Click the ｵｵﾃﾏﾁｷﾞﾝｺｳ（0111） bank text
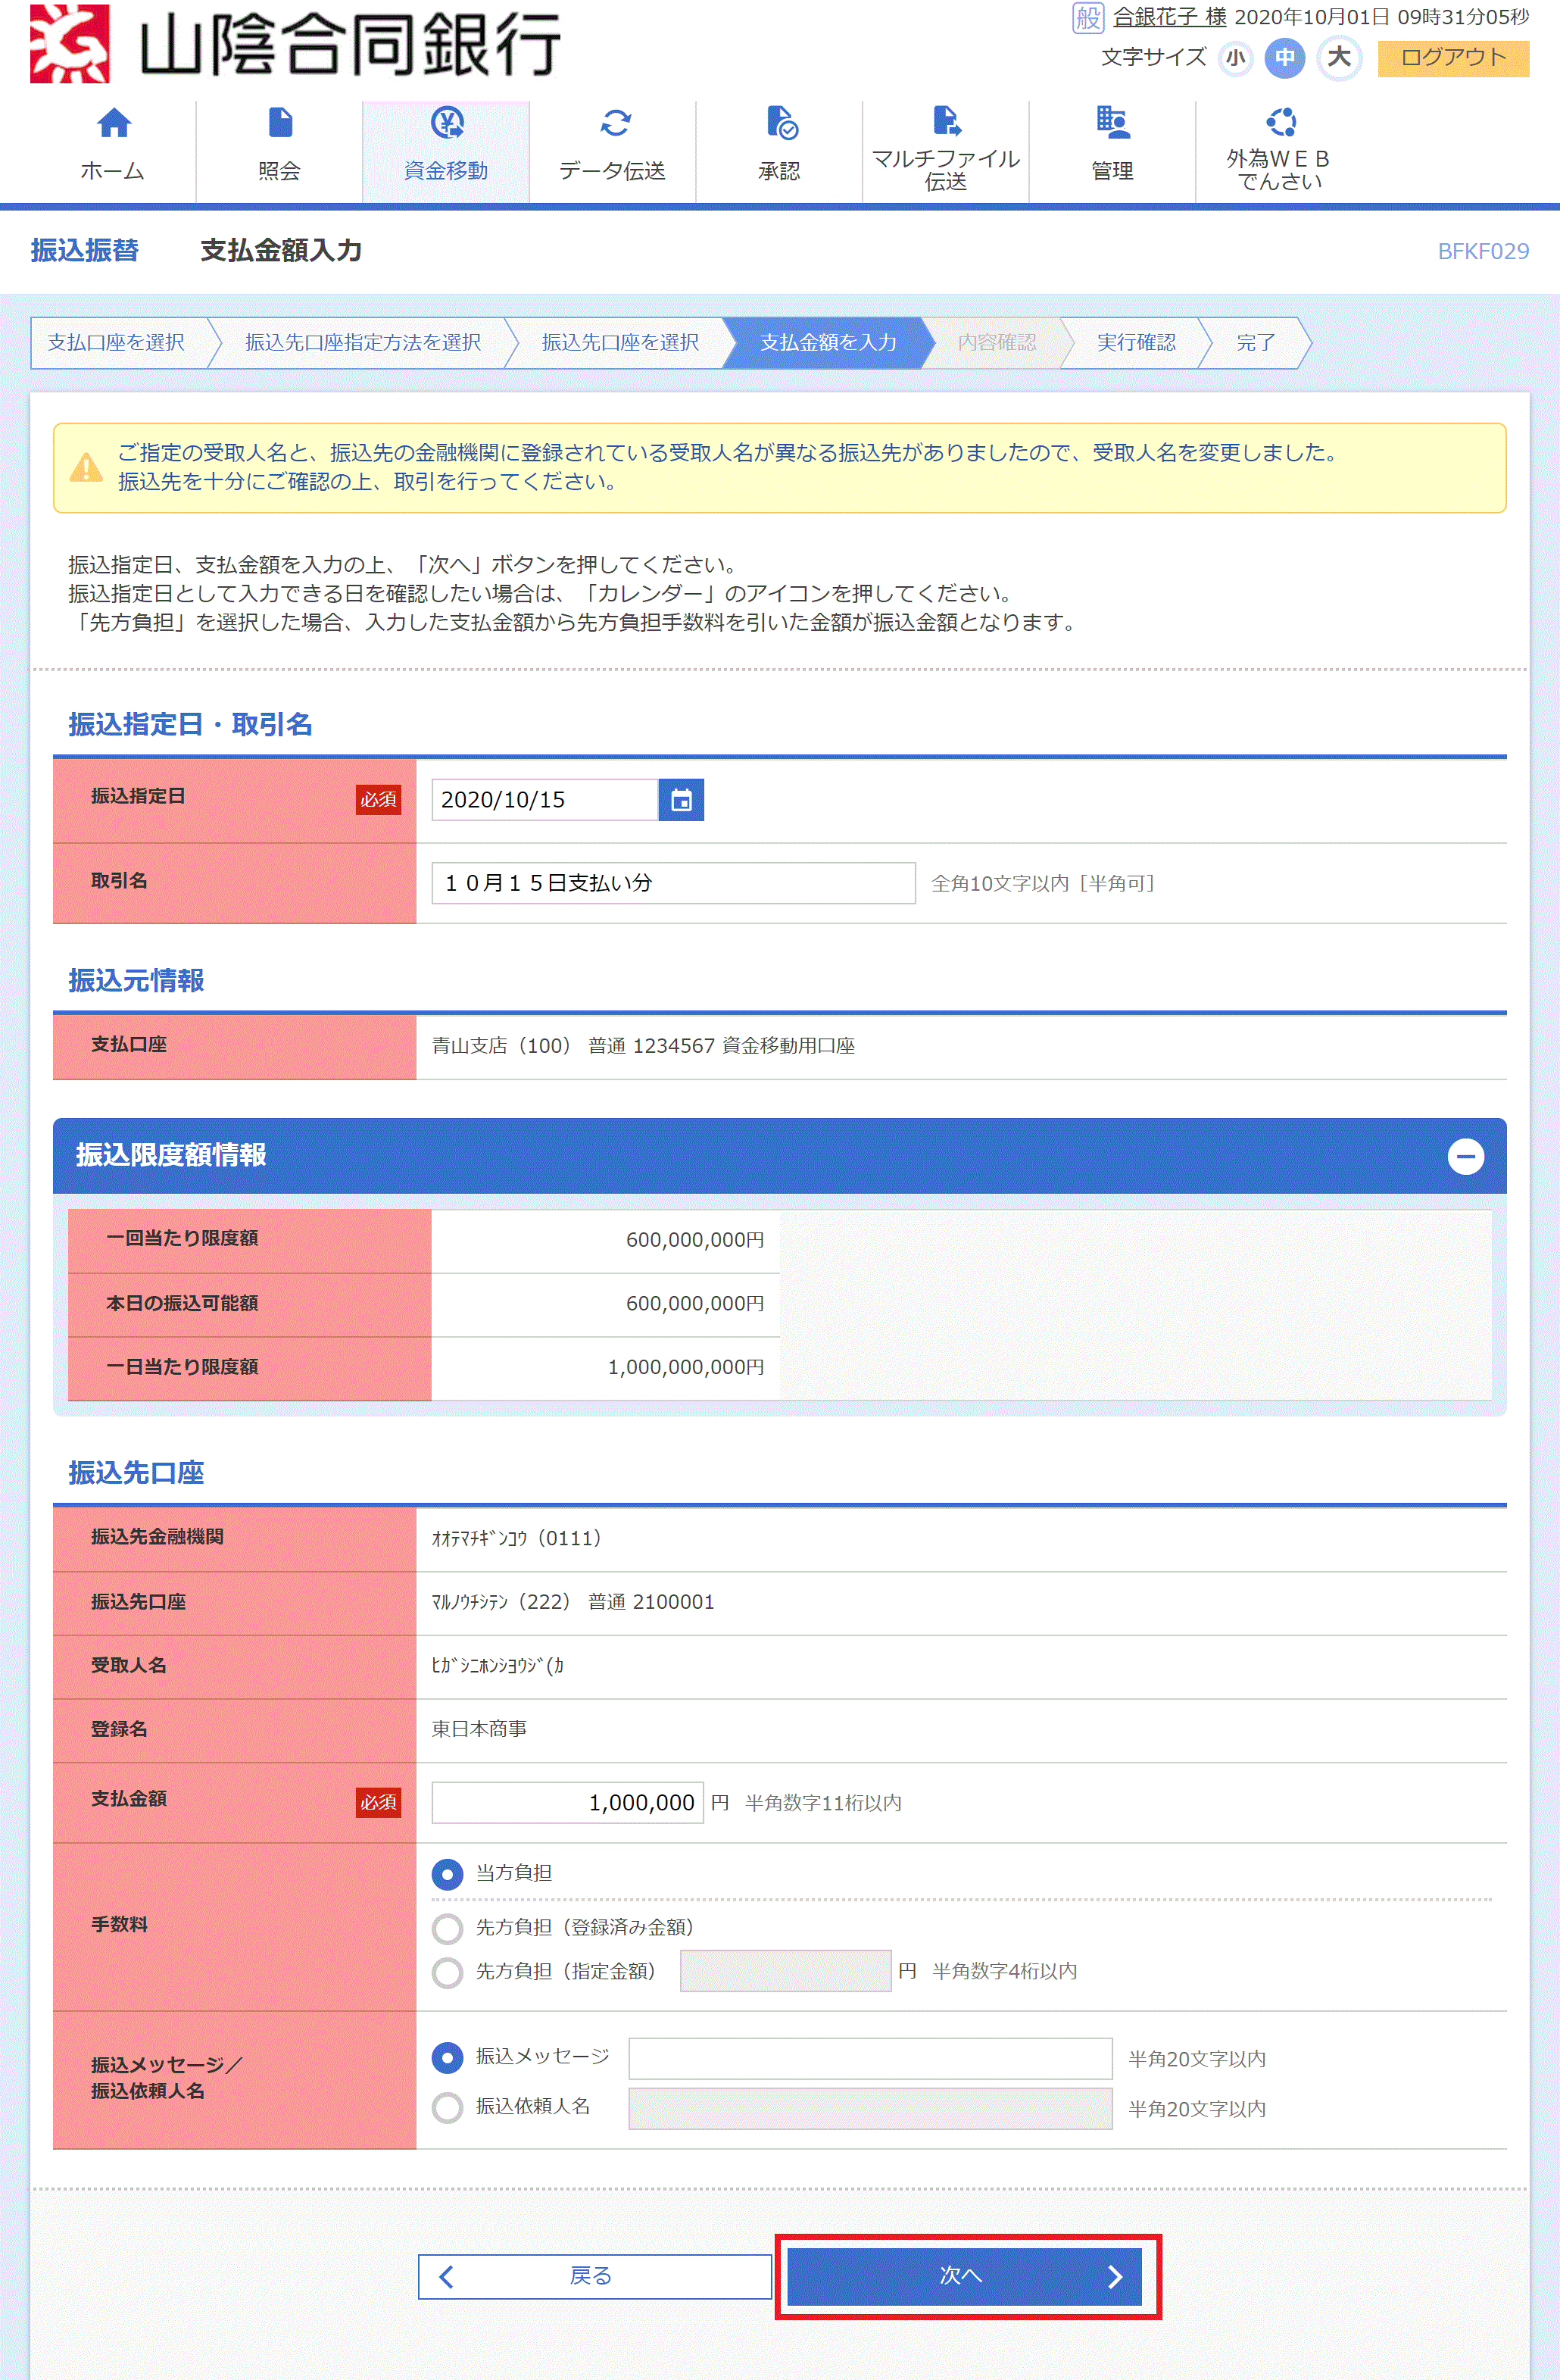Screen dimensions: 1560x2380 coord(517,1538)
